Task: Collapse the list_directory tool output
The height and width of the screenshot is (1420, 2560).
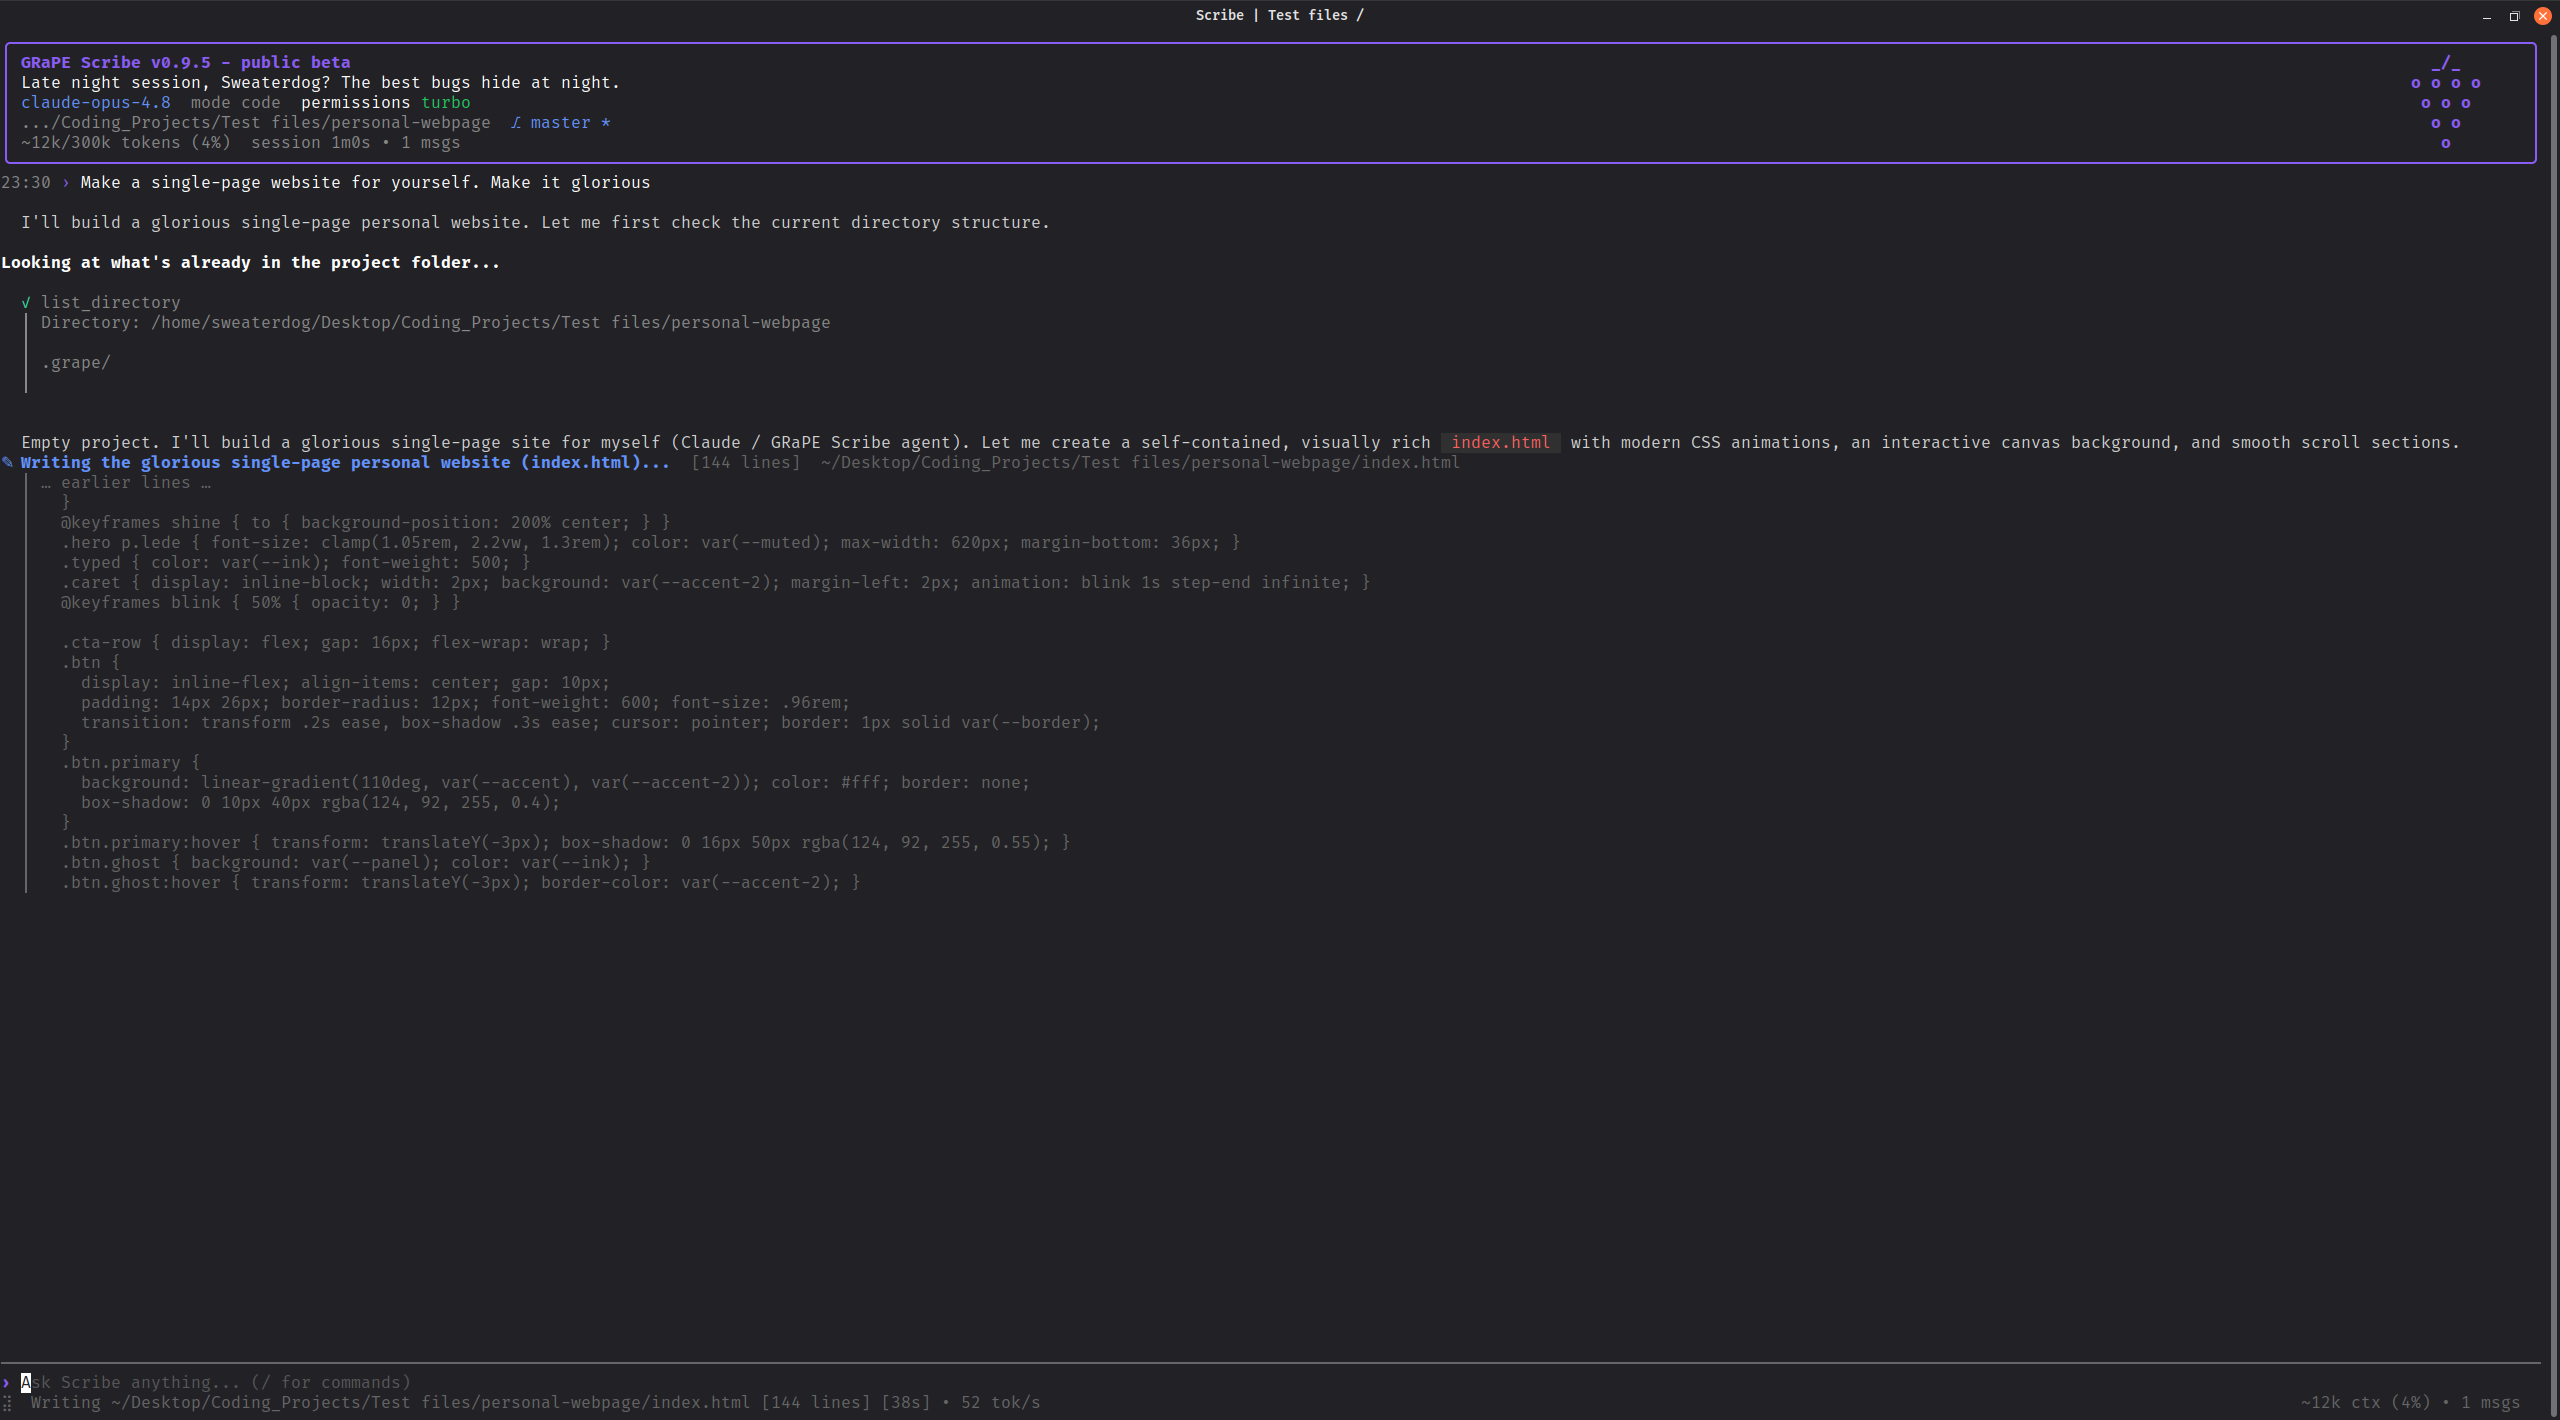Action: [111, 302]
